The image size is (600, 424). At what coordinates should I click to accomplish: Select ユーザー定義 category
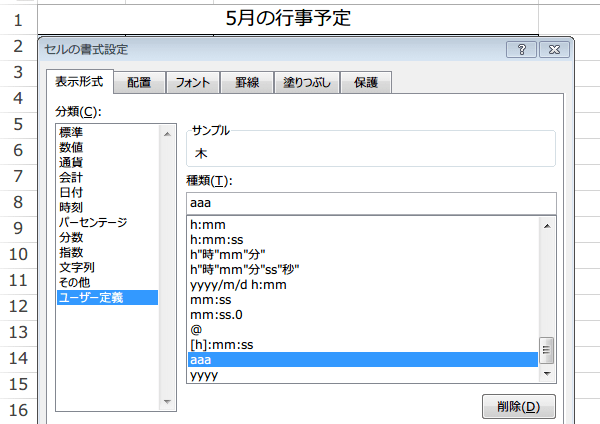coord(108,297)
